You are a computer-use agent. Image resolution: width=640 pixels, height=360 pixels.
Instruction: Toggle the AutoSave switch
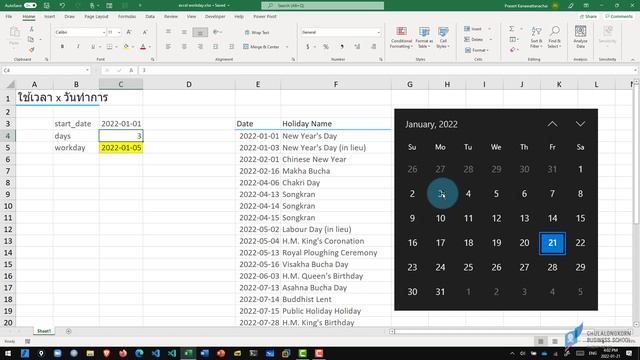pos(30,6)
